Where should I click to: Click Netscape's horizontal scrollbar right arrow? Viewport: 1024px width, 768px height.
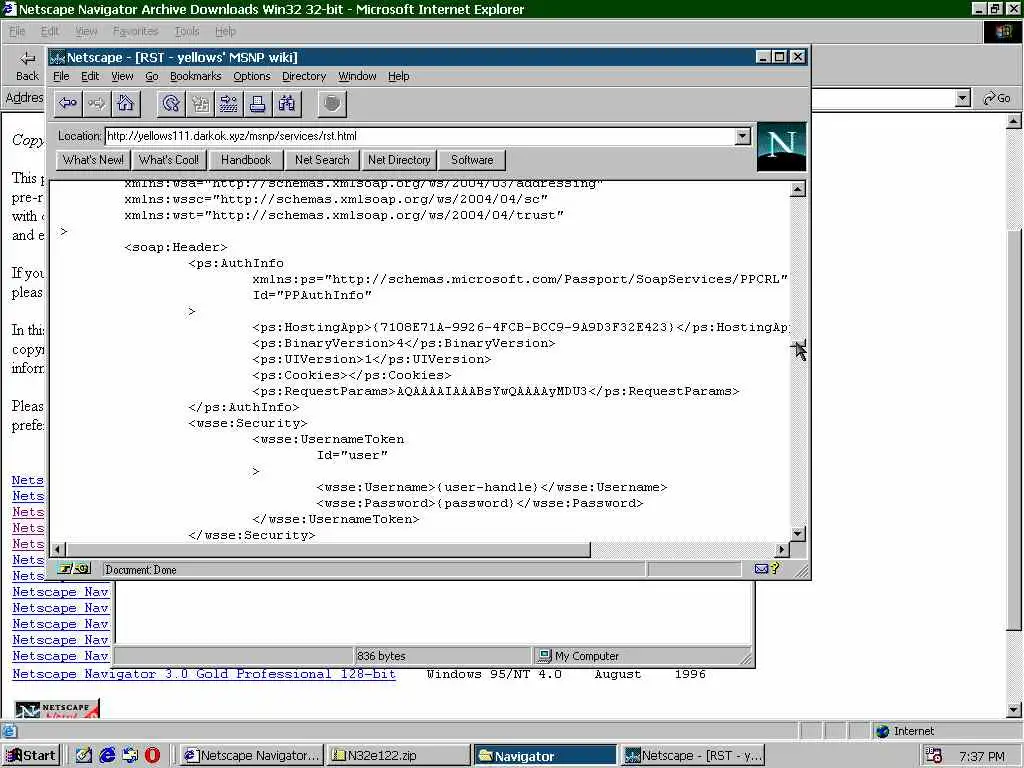[782, 550]
